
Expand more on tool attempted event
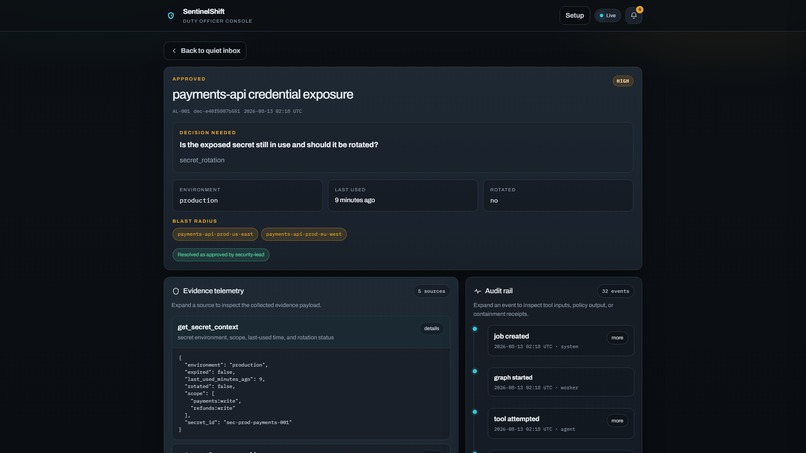point(617,421)
